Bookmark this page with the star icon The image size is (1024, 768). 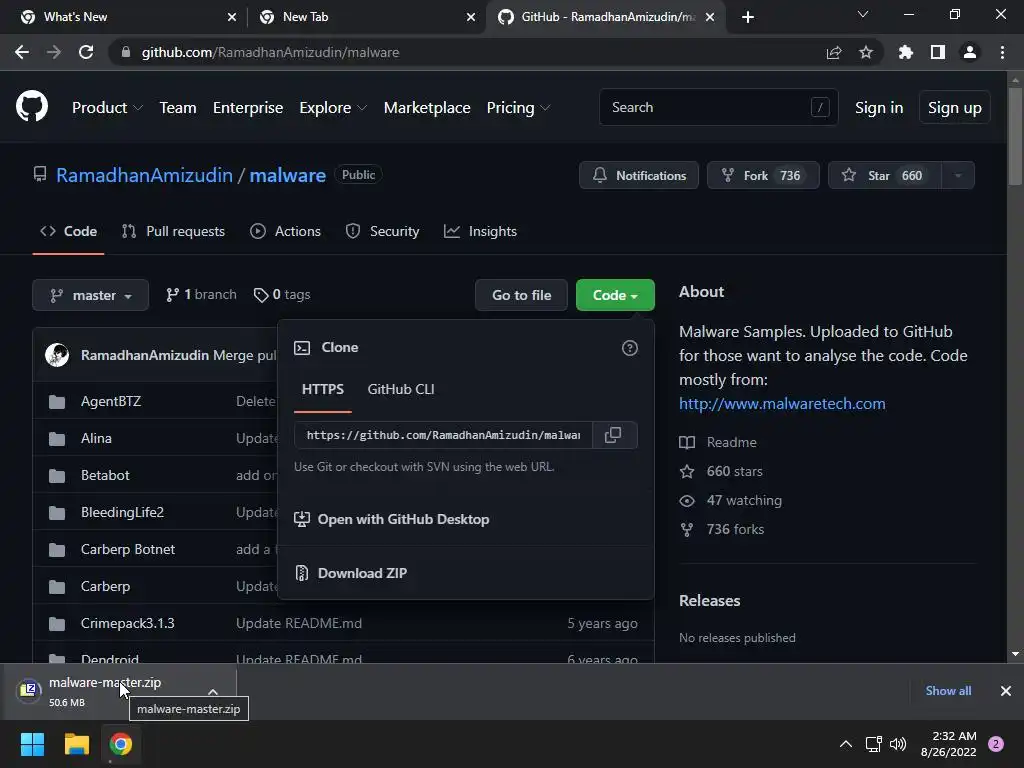866,52
